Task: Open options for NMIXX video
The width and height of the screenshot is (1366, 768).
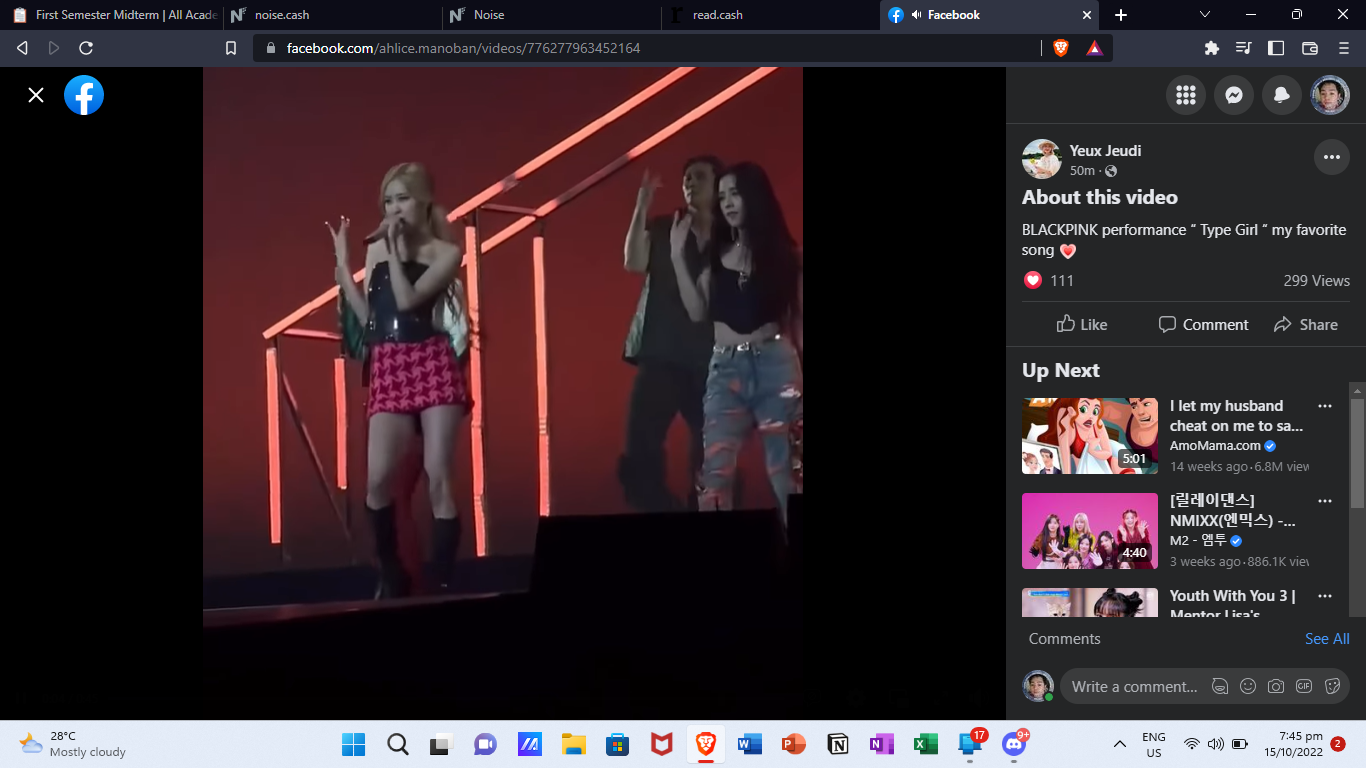Action: [1325, 501]
